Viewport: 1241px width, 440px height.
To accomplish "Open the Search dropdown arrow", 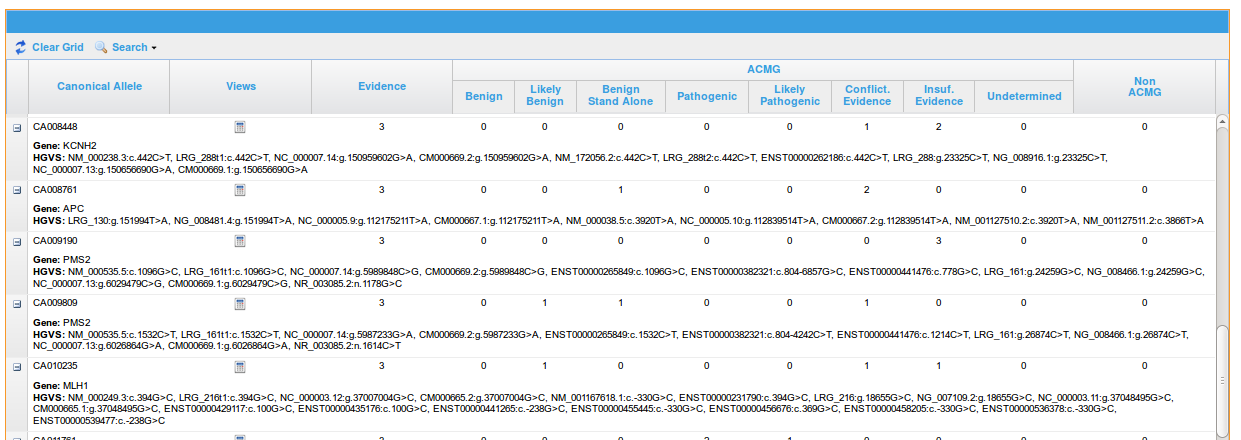I will 154,48.
